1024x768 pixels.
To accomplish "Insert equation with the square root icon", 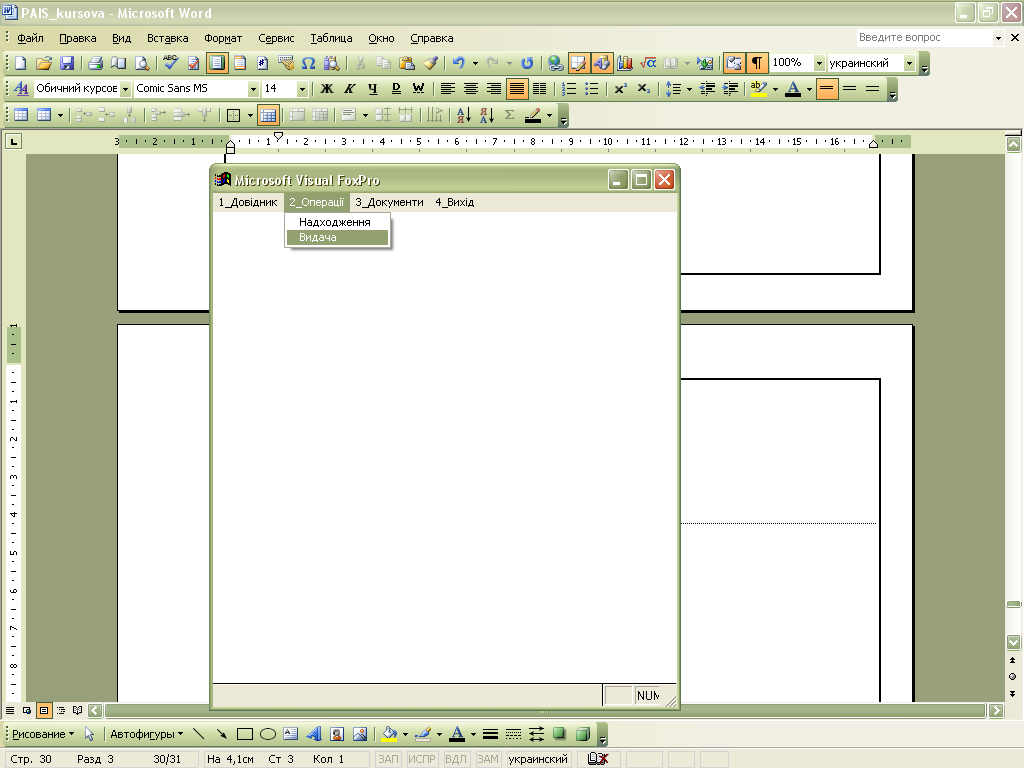I will tap(648, 63).
